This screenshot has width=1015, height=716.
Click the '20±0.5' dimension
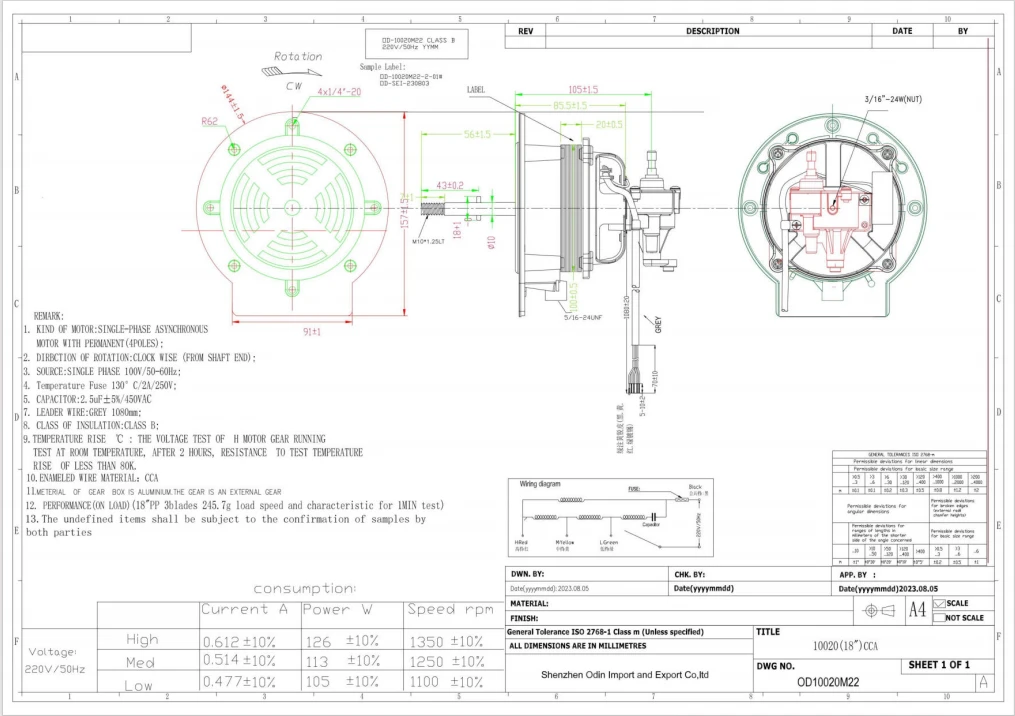click(609, 124)
